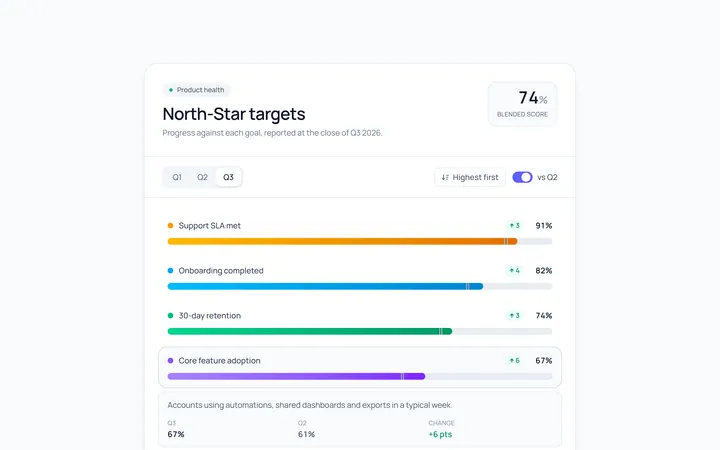The width and height of the screenshot is (720, 450).
Task: Click the up-arrow 4 badge for Onboarding
Action: coord(514,270)
